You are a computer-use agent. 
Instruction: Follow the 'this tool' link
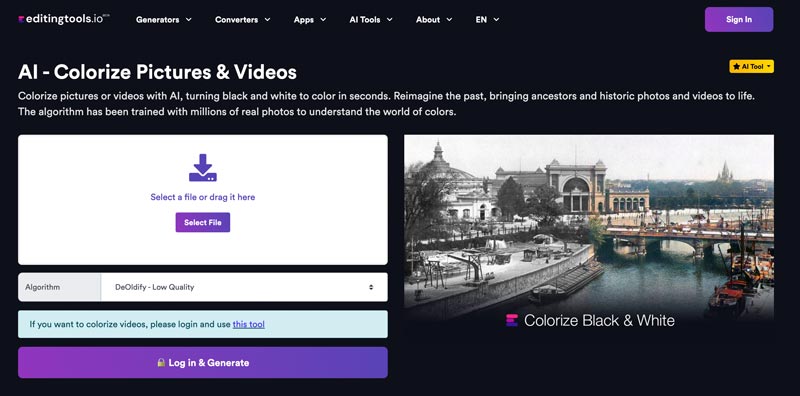tap(248, 324)
